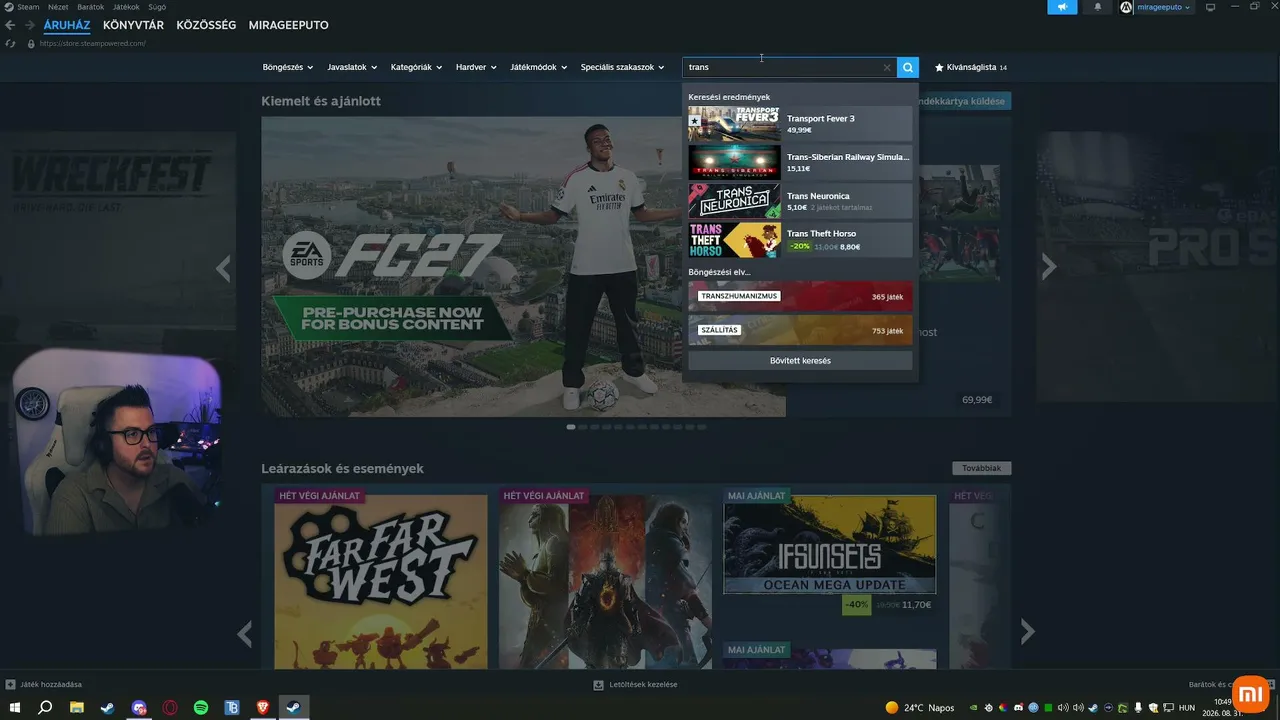Expand the Speciális szakaszok dropdown
This screenshot has width=1280, height=720.
pyautogui.click(x=622, y=68)
